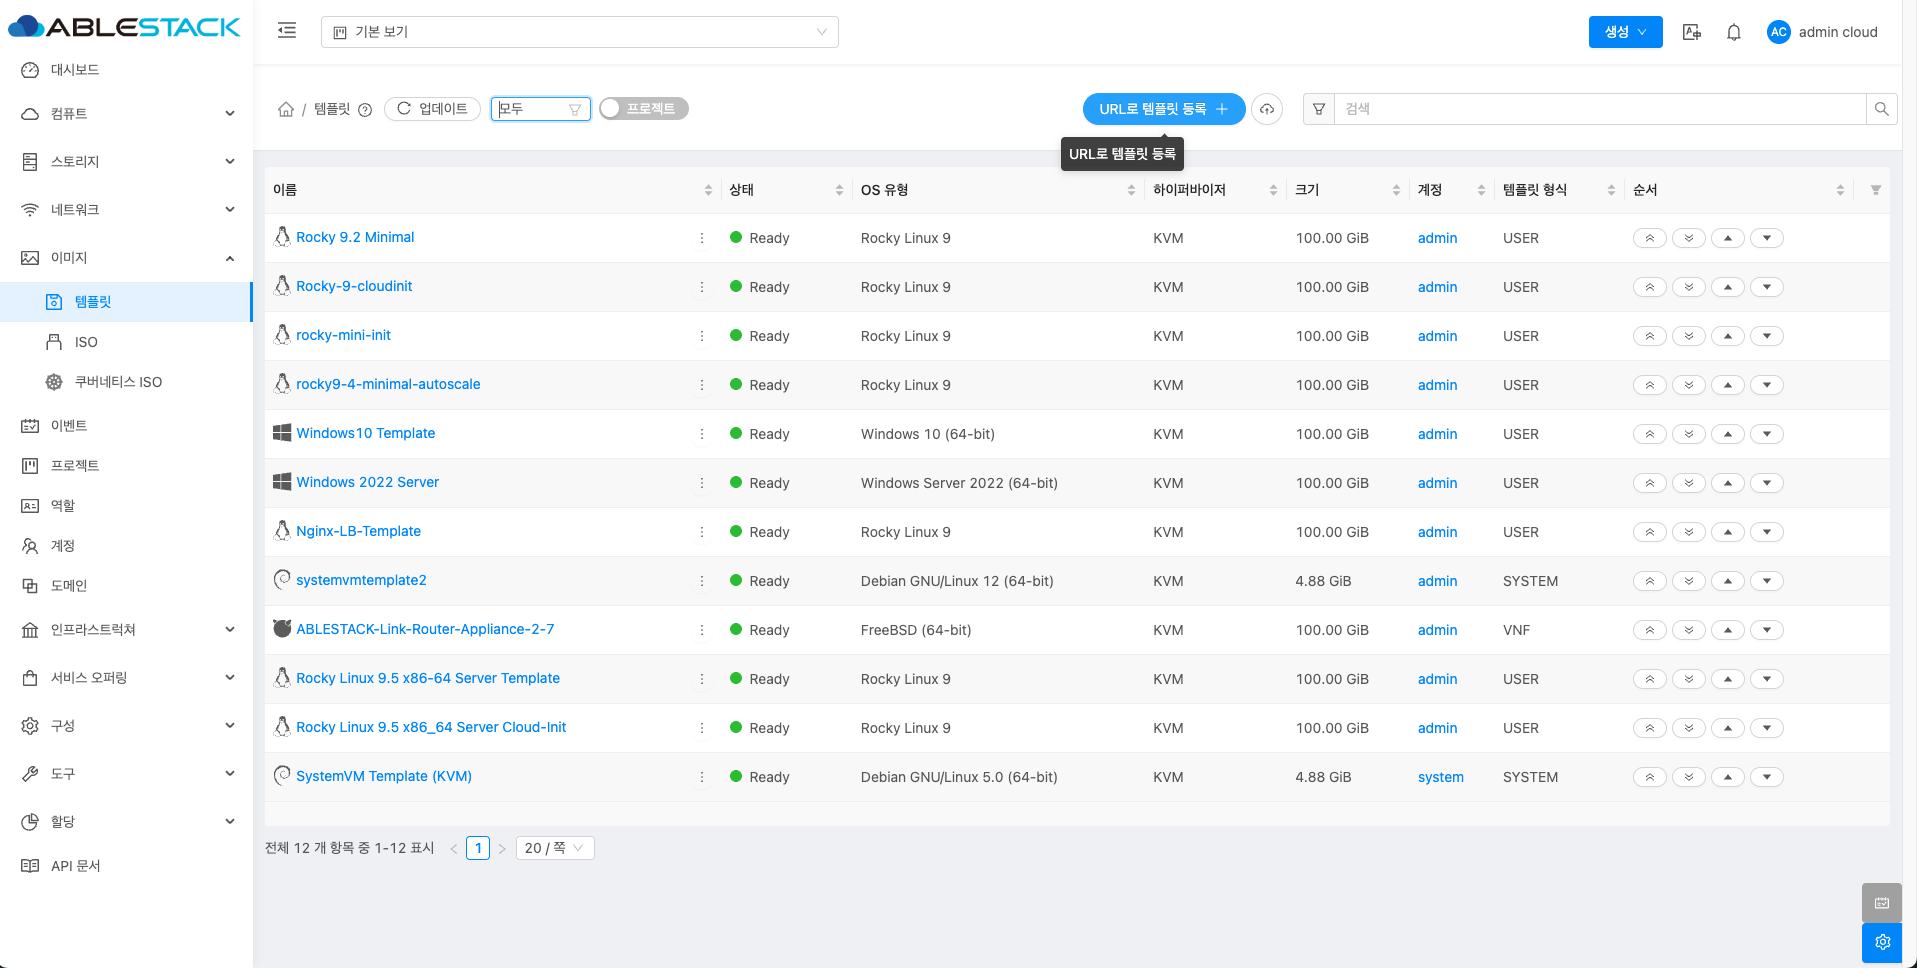Open the Nginx-LB-Template link

[x=358, y=531]
